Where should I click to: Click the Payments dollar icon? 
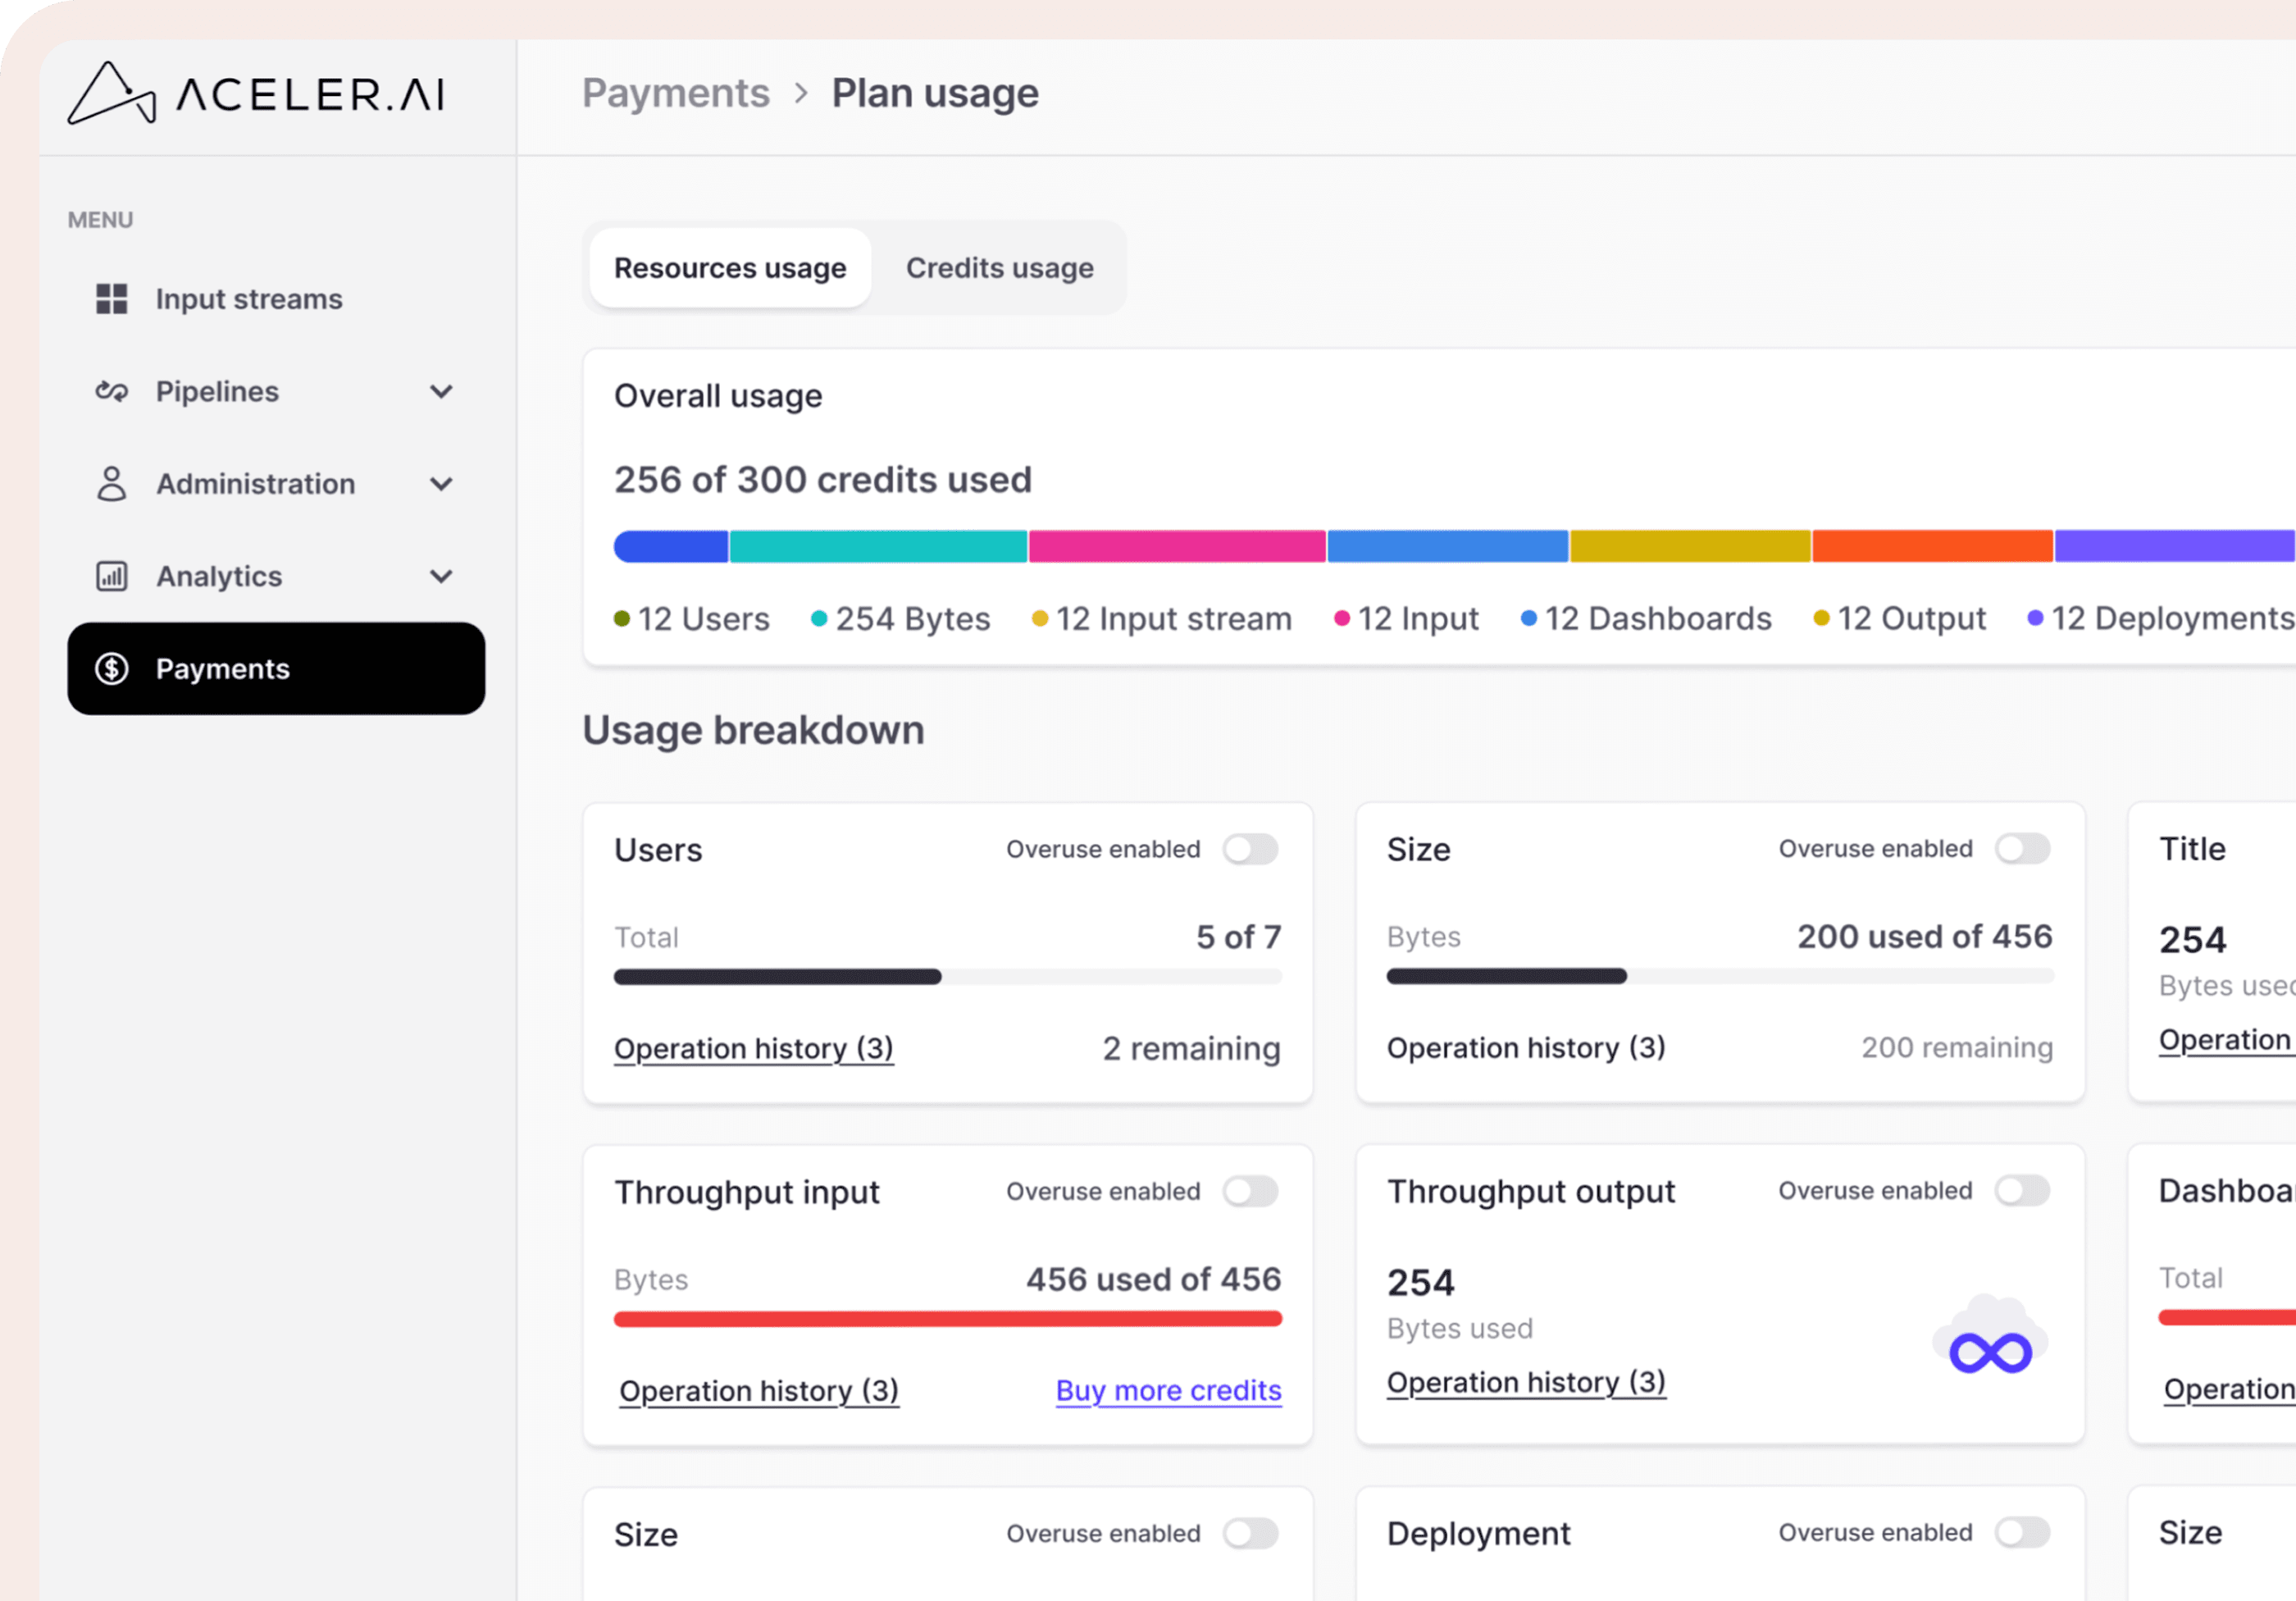click(x=111, y=668)
